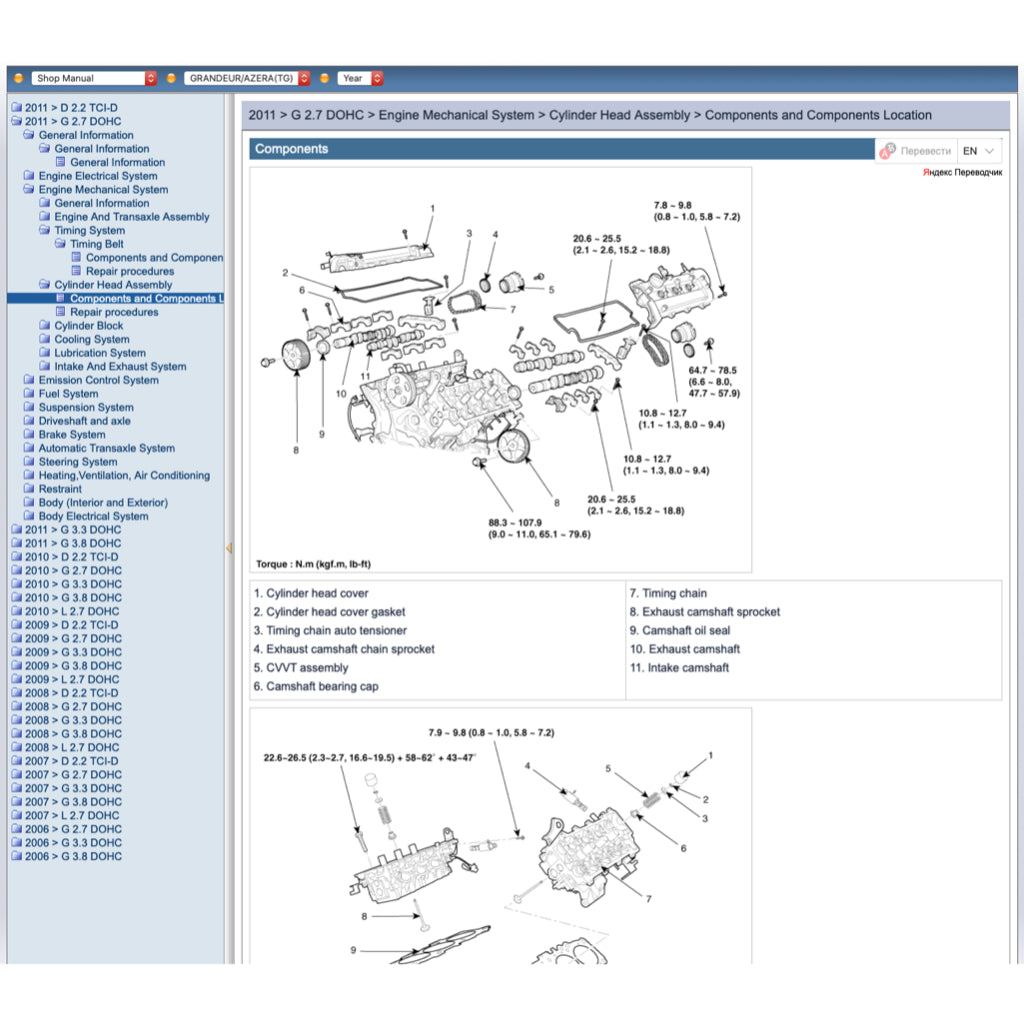Expand the 2011 > G 3.3 DOHC tree node

(x=72, y=530)
